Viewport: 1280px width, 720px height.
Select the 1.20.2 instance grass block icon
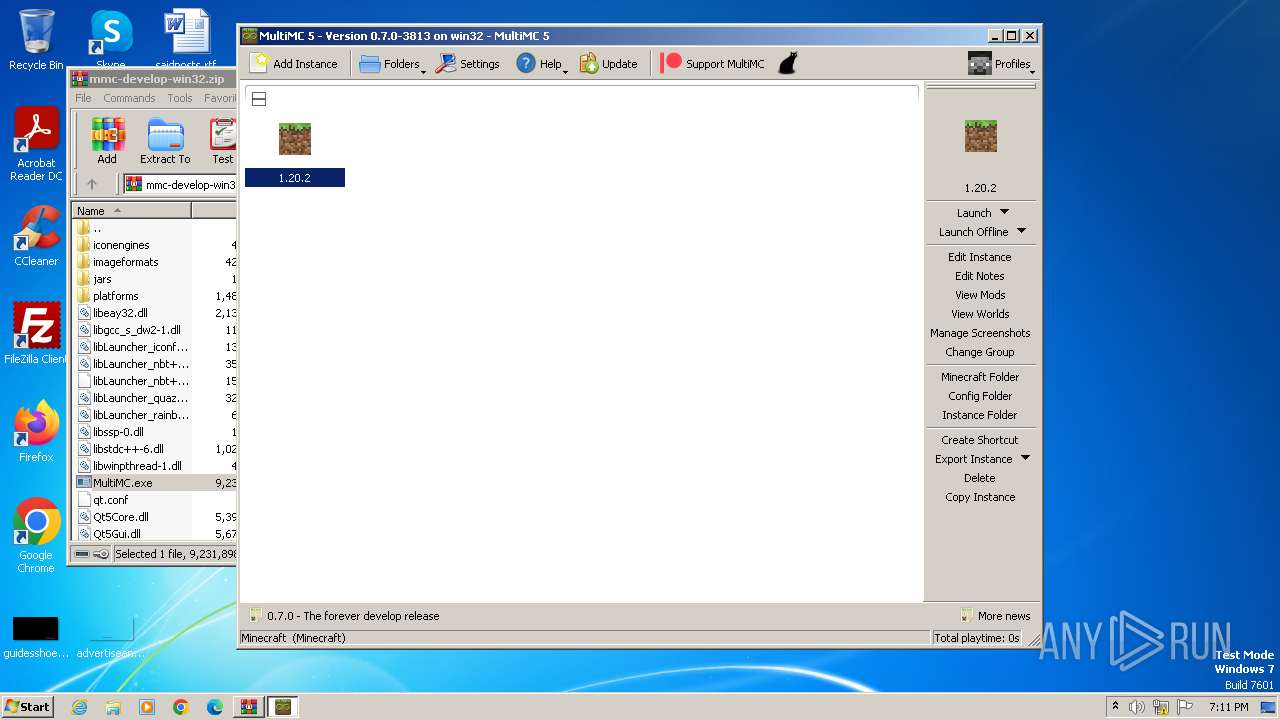(295, 139)
